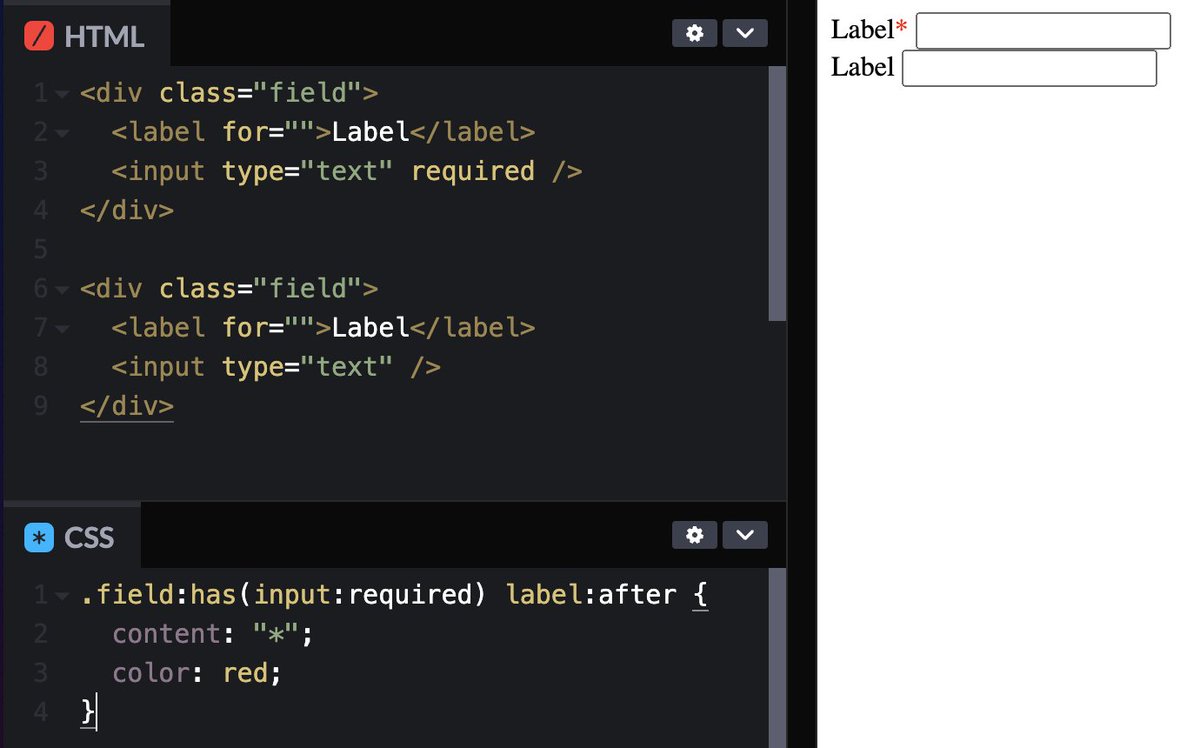Click the CSS panel asterisk icon
The width and height of the screenshot is (1200, 748).
[38, 537]
